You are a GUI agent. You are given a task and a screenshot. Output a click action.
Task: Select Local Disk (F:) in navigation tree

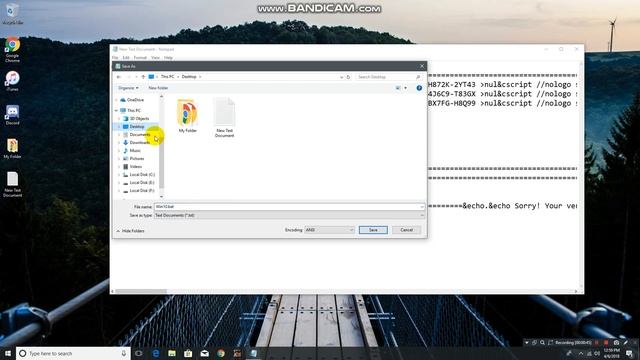[142, 191]
